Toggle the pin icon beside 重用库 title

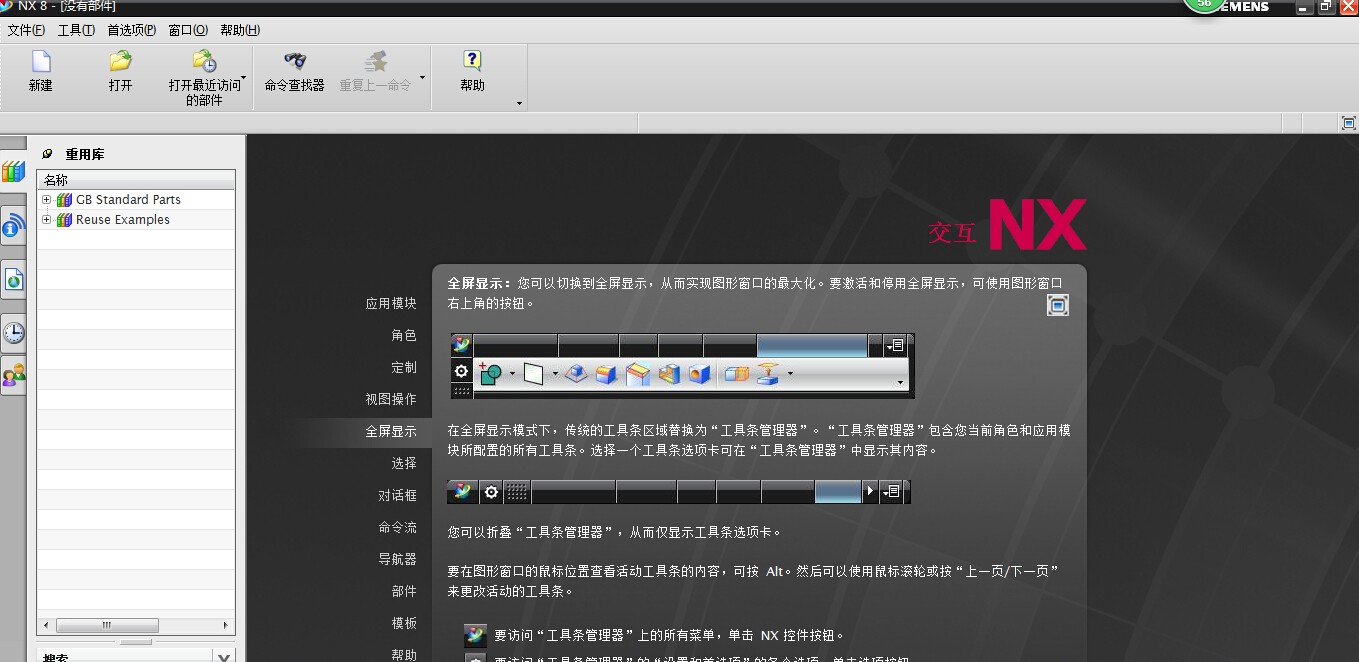point(47,154)
